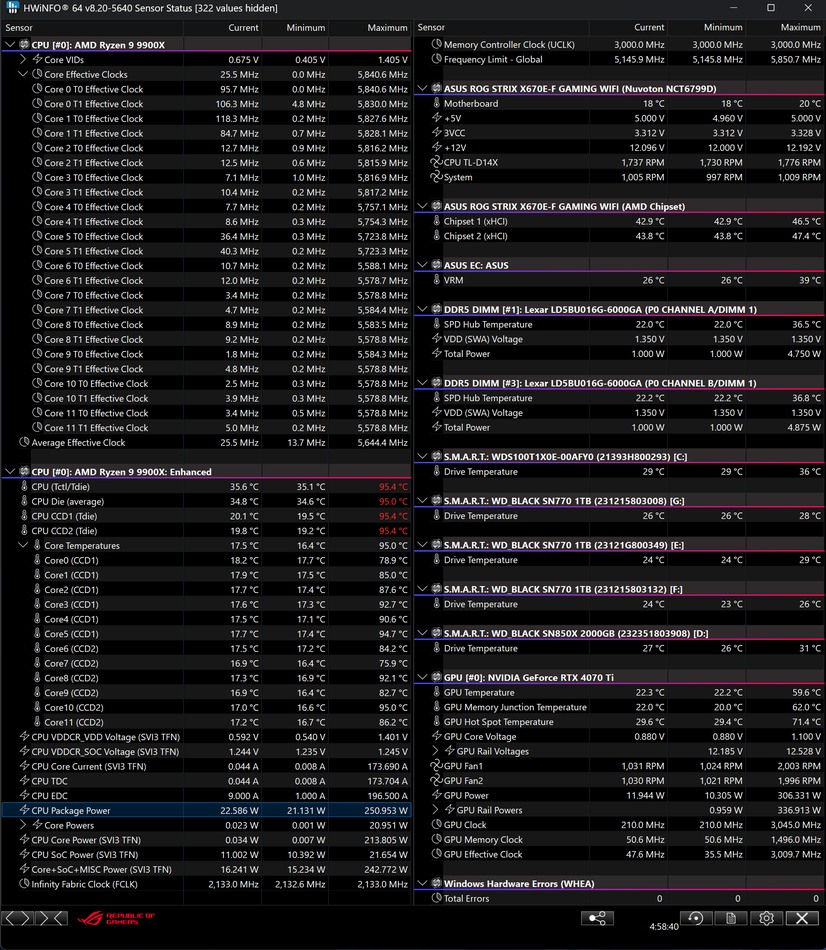
Task: Click the left pane Minimum column header
Action: pyautogui.click(x=296, y=28)
